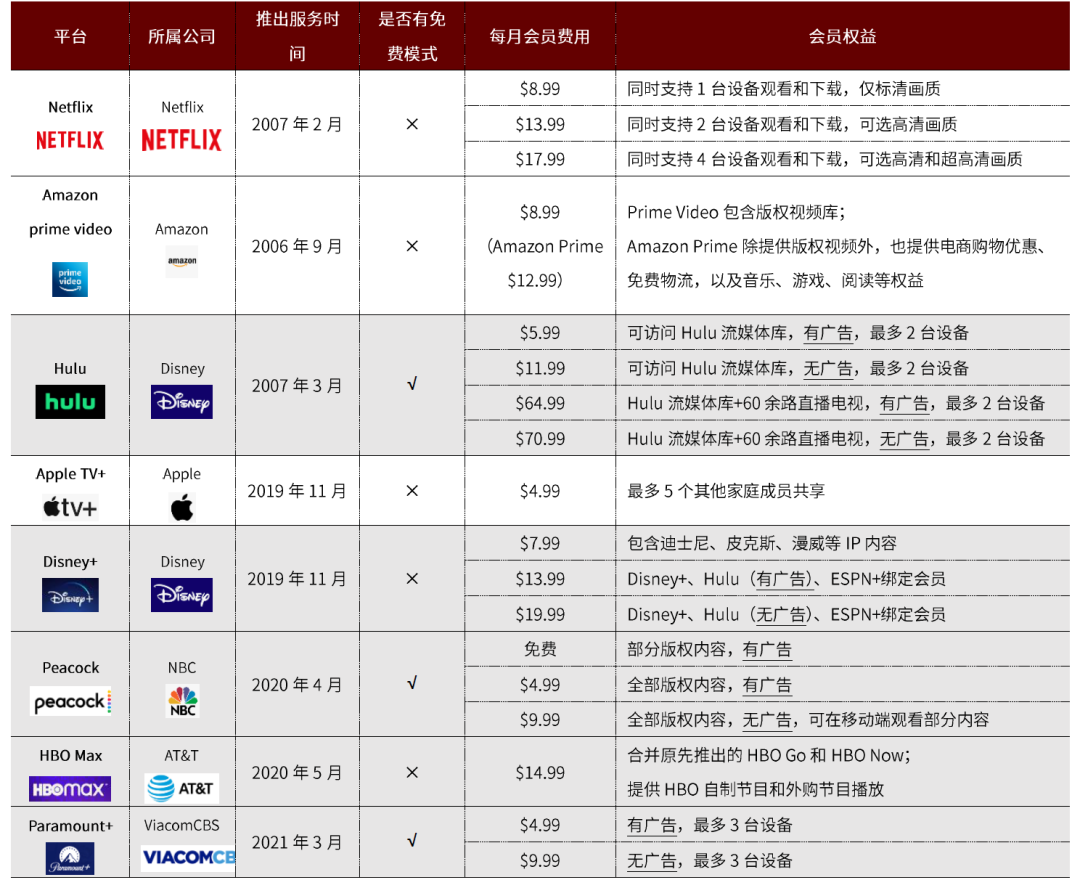This screenshot has width=1080, height=880.
Task: Click the $14.99 HBO Max price
Action: (x=540, y=773)
